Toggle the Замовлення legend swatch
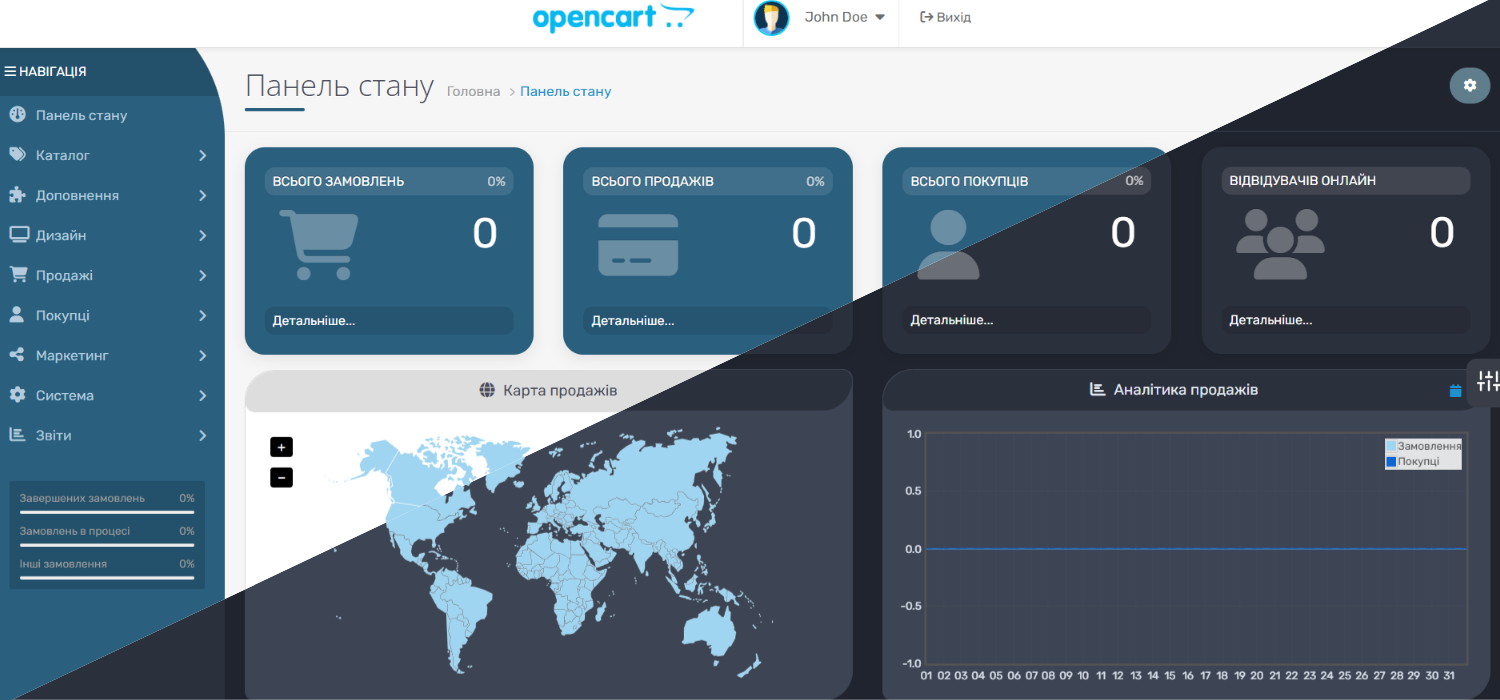The width and height of the screenshot is (1500, 700). pyautogui.click(x=1391, y=446)
